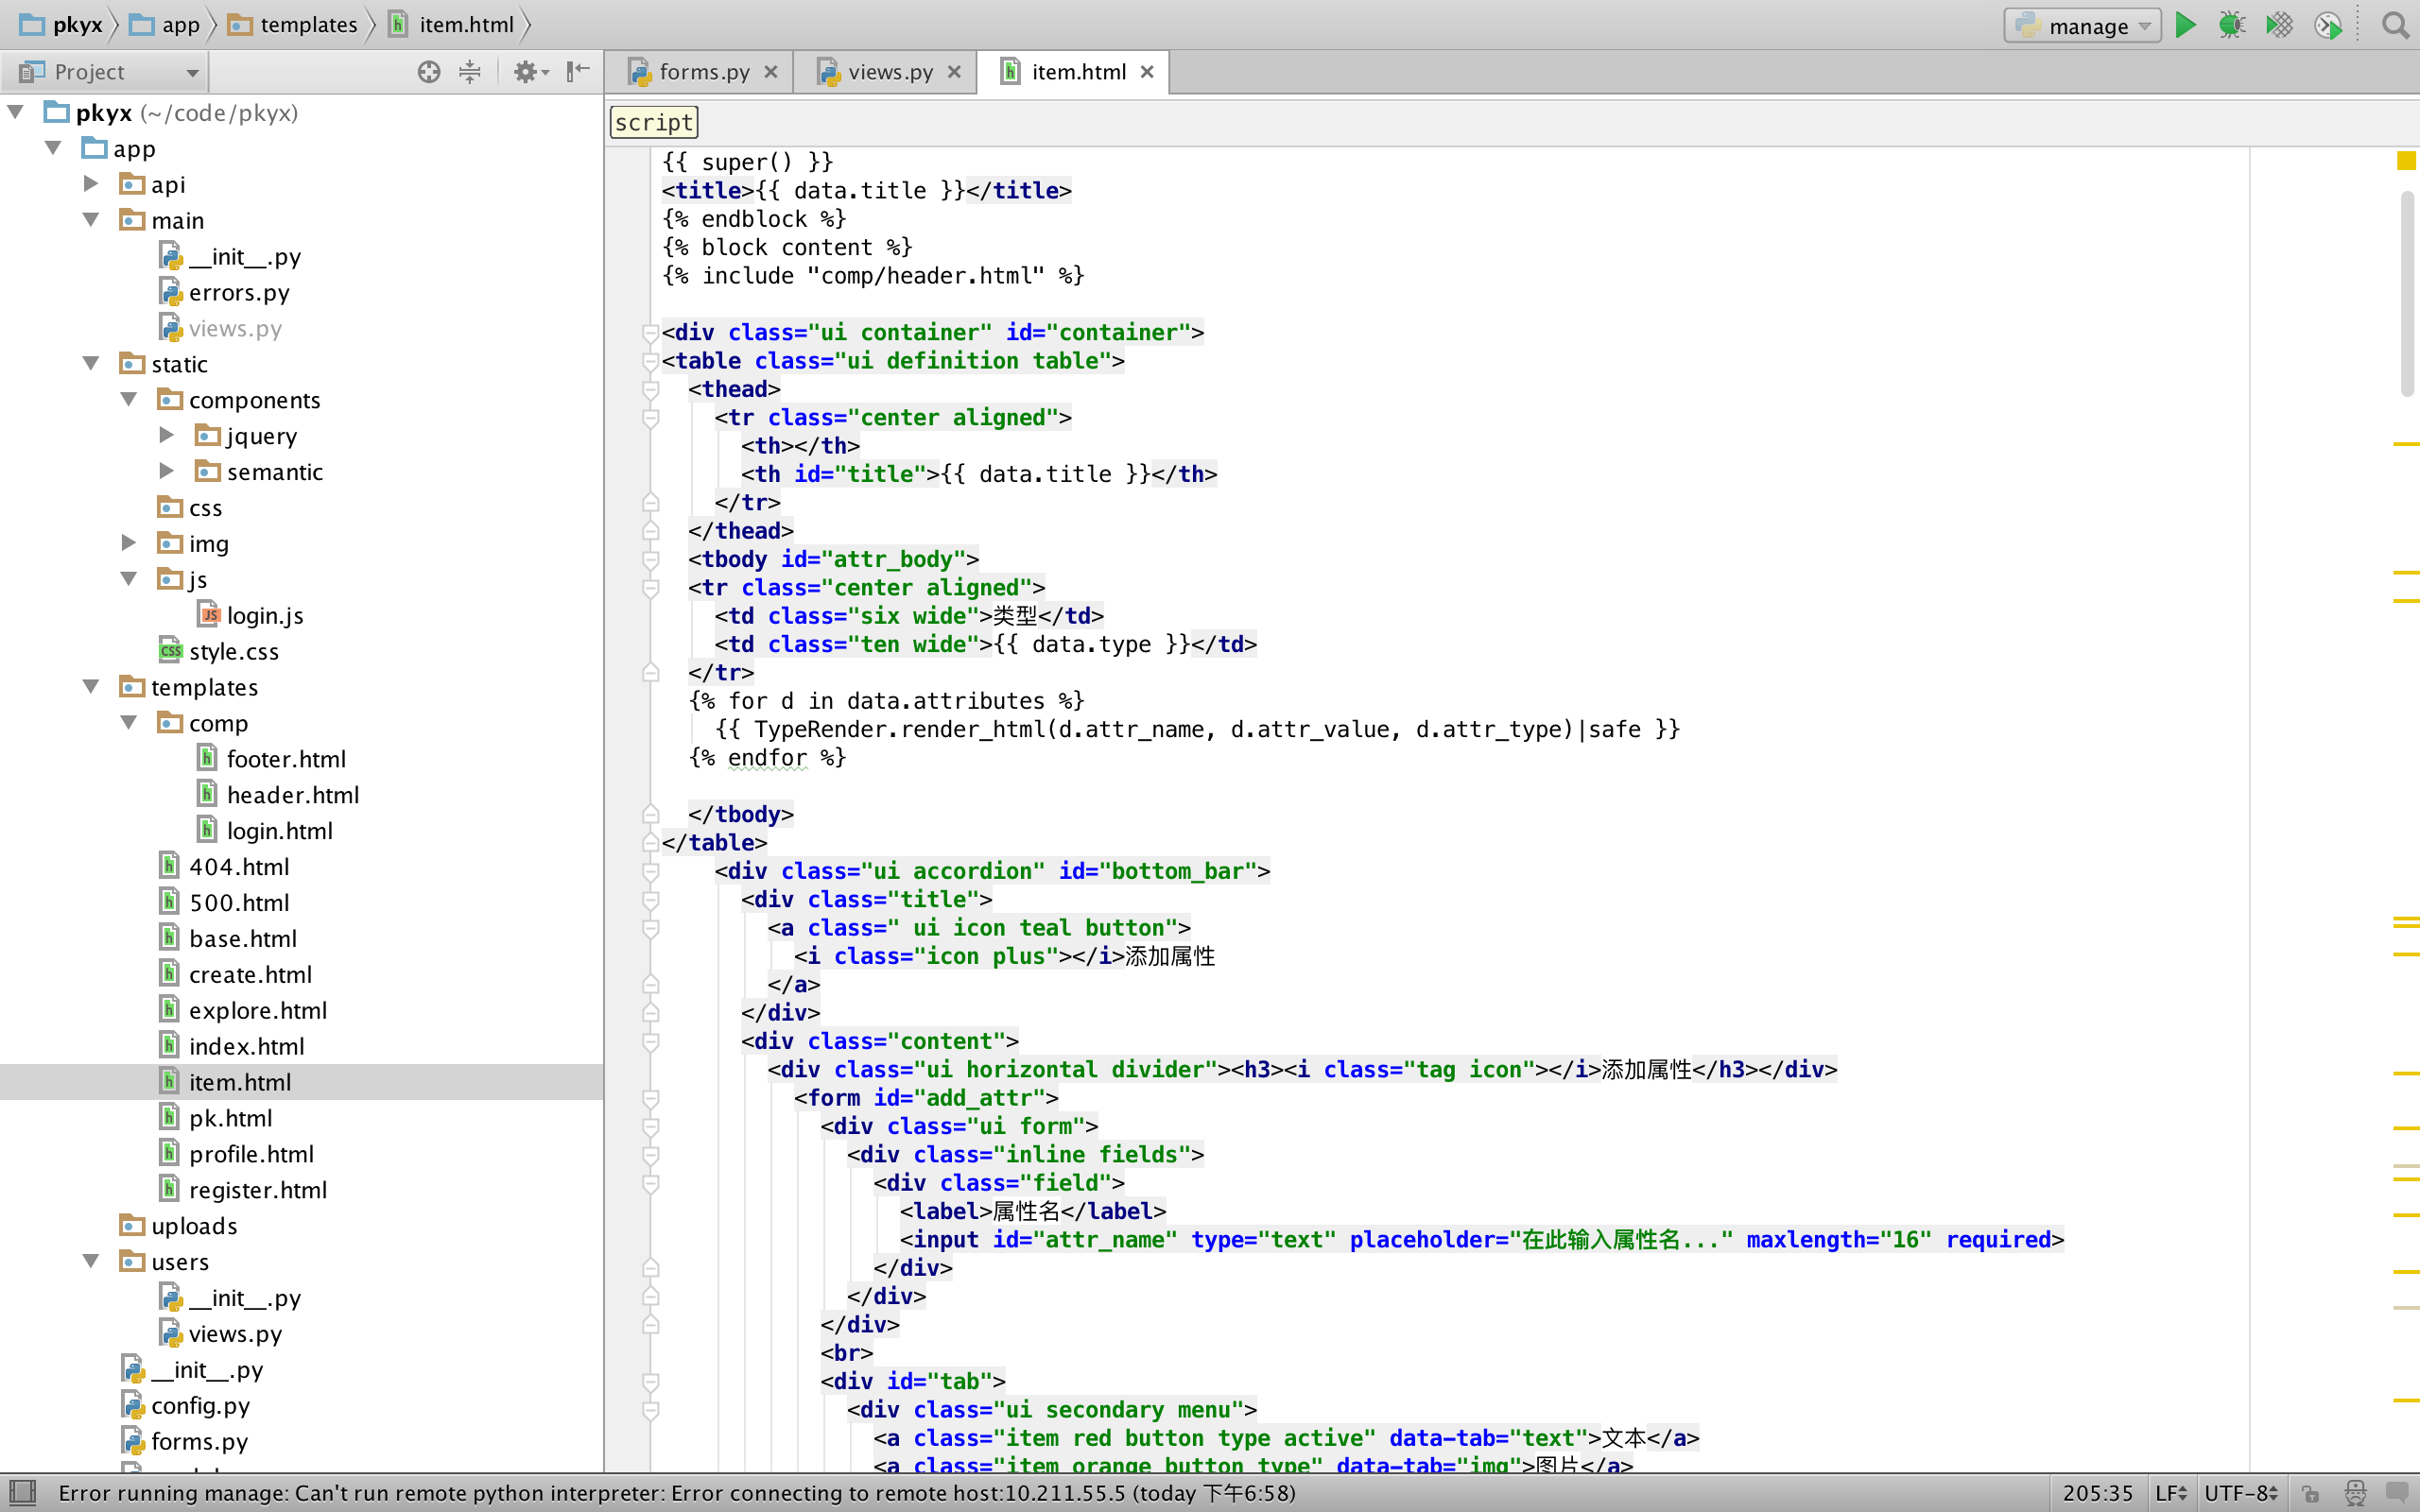Open Search Everywhere magnifier
The height and width of the screenshot is (1512, 2420).
click(2394, 25)
